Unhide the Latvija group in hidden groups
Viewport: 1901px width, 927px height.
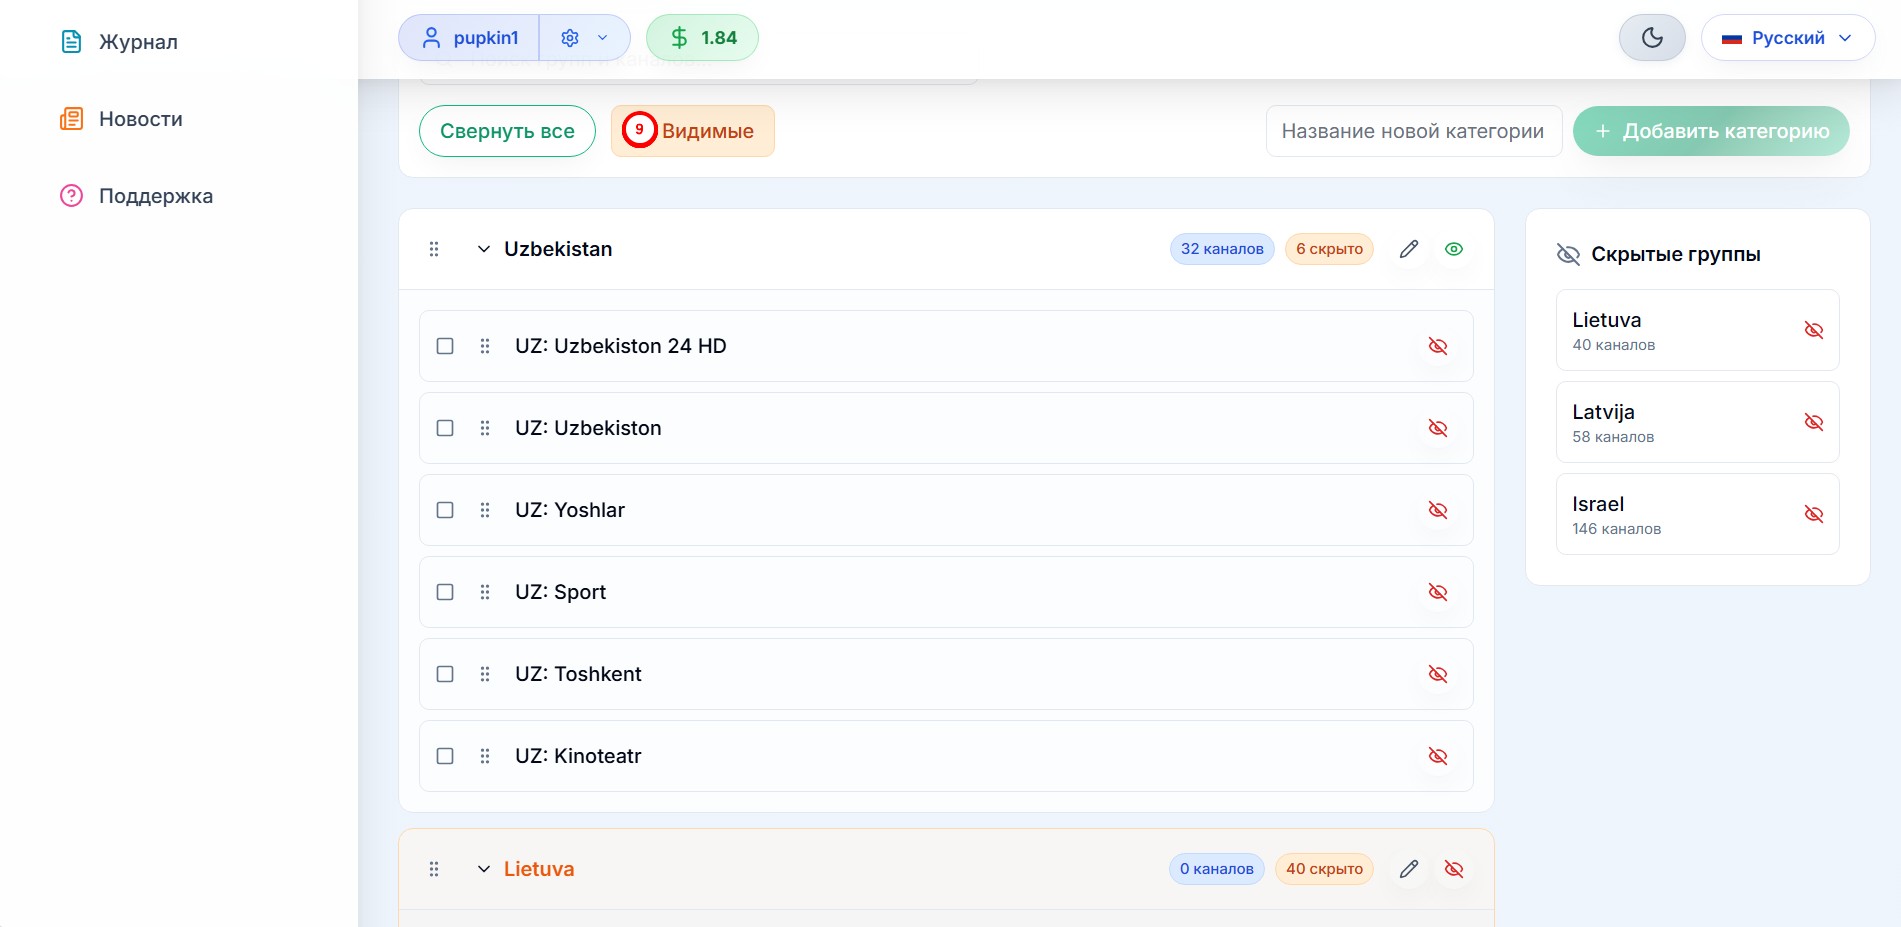coord(1813,422)
